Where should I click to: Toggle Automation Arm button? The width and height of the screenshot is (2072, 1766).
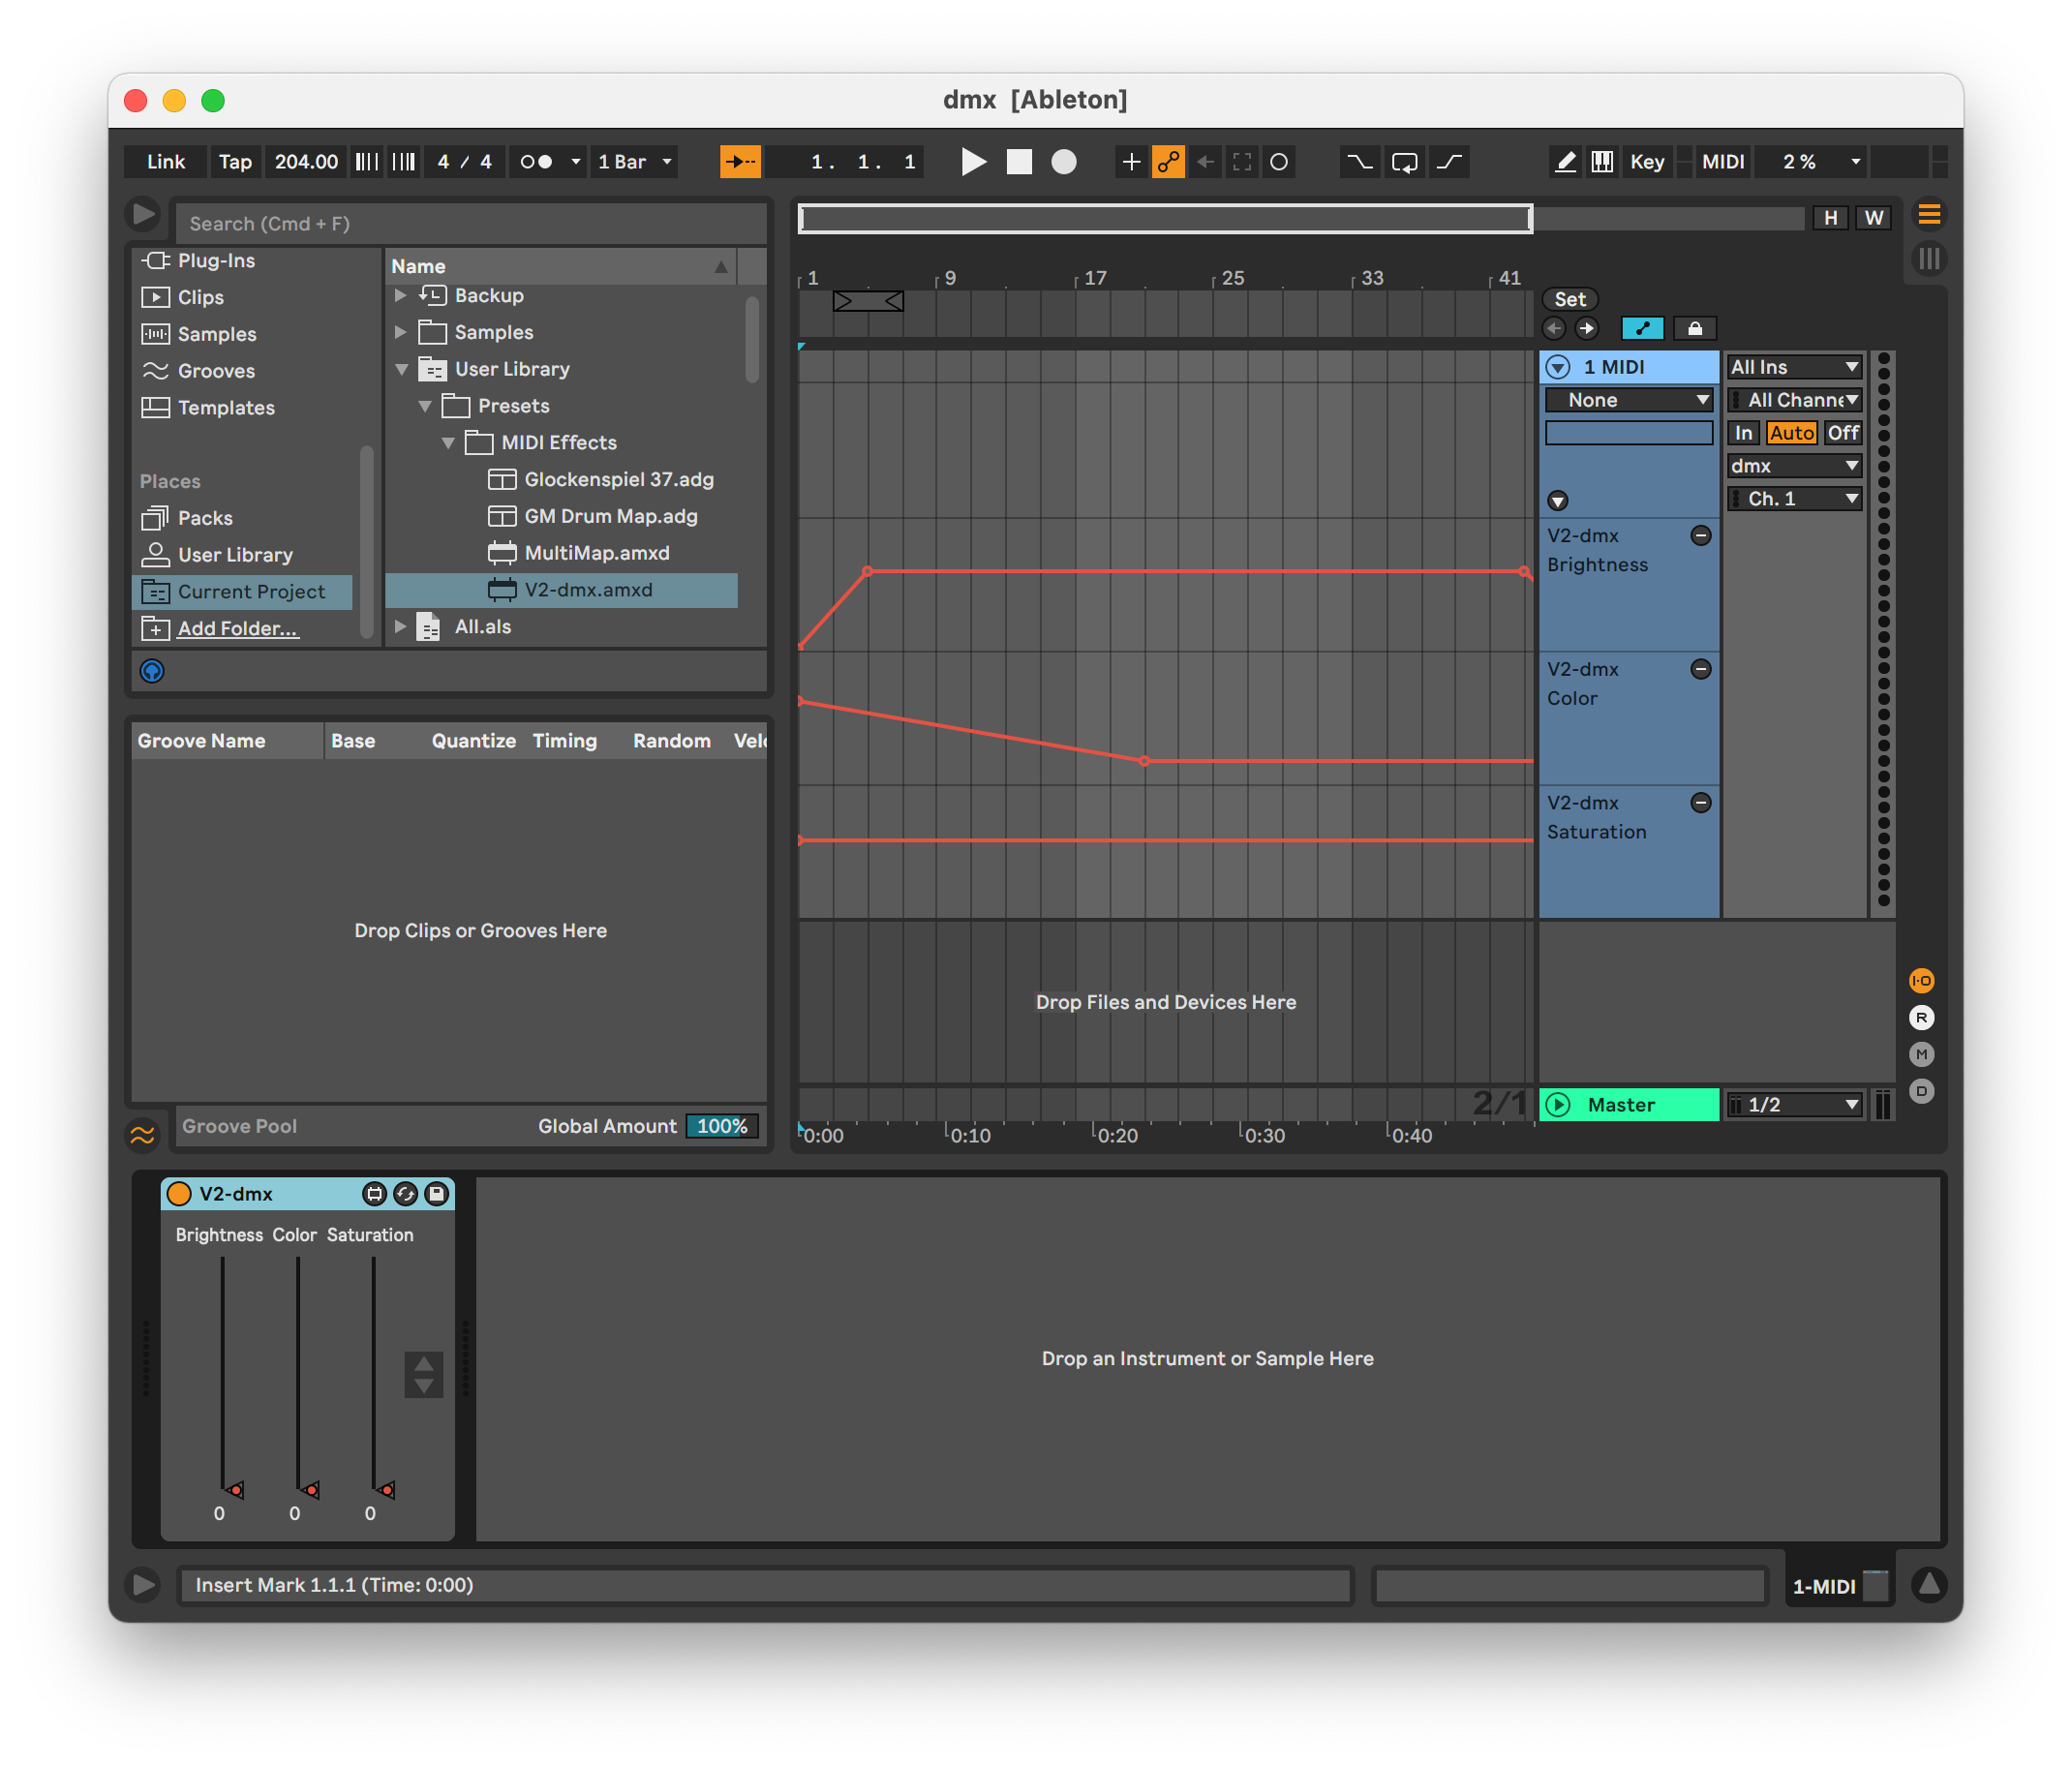click(1168, 162)
